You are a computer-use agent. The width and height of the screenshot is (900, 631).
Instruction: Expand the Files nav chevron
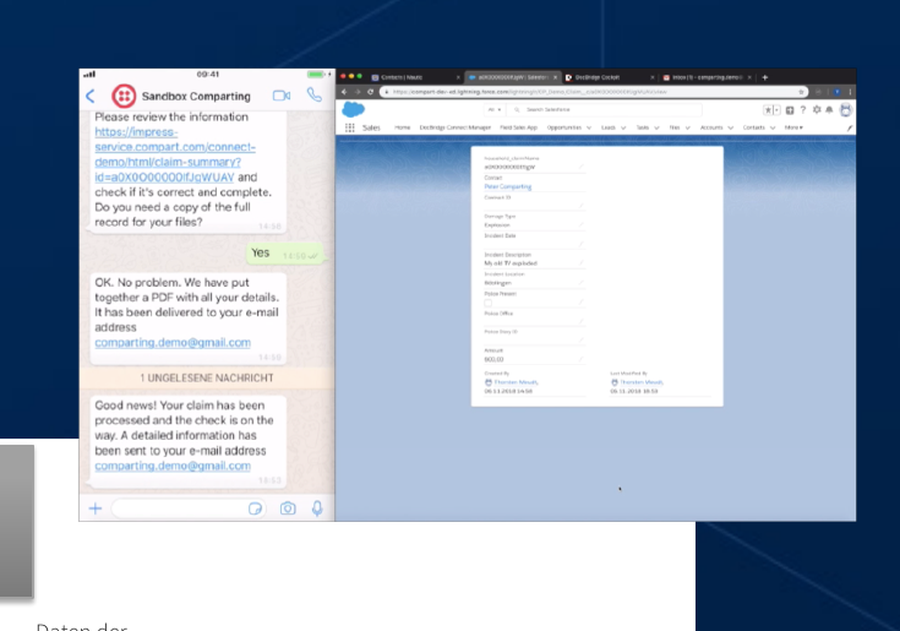tap(688, 127)
